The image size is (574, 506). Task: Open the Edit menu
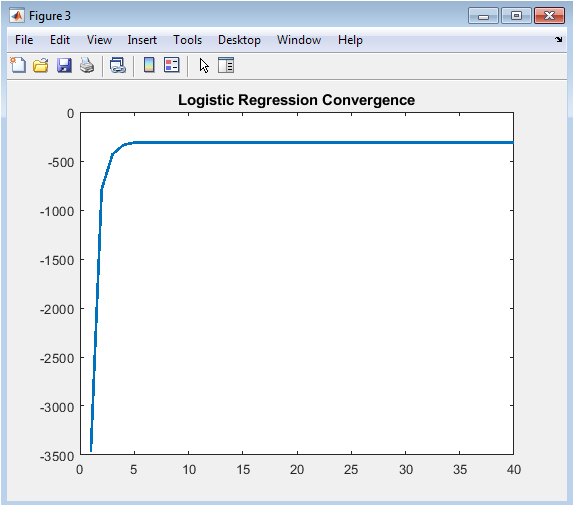(x=60, y=40)
